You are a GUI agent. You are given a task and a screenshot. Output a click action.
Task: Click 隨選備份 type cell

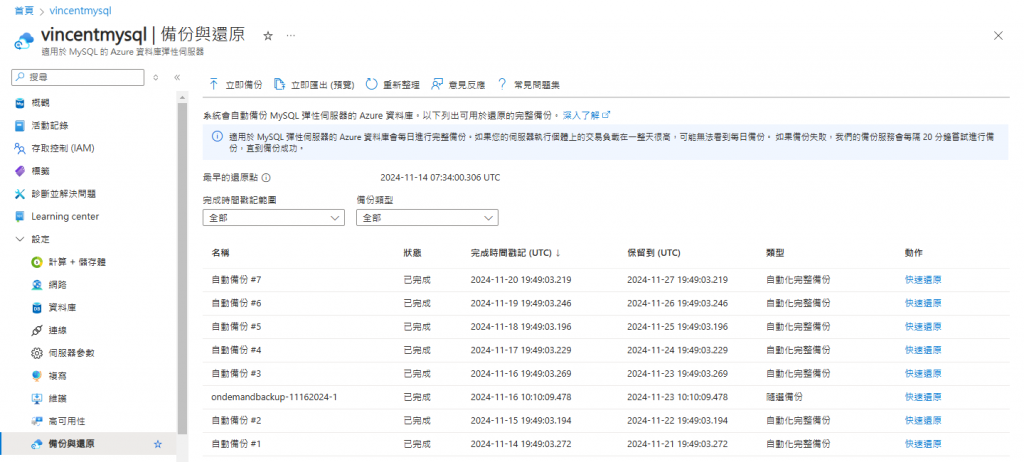point(784,397)
